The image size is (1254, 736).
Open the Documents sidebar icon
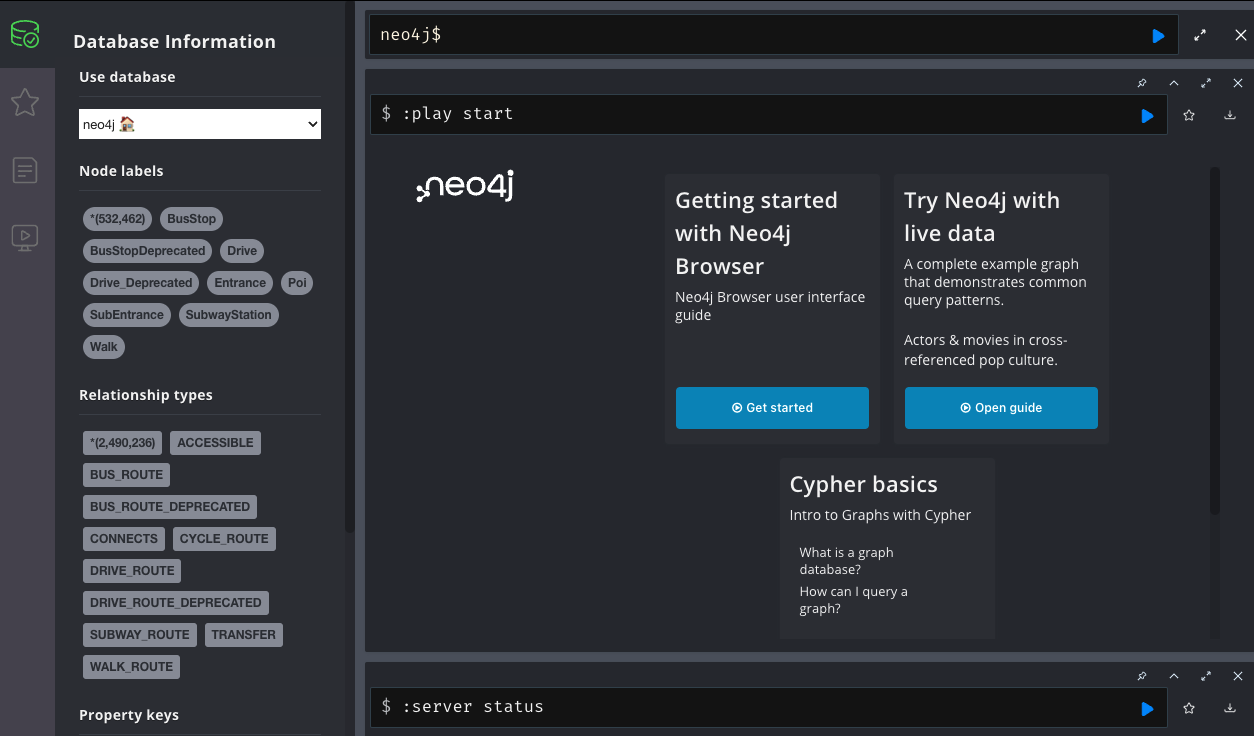pyautogui.click(x=25, y=170)
